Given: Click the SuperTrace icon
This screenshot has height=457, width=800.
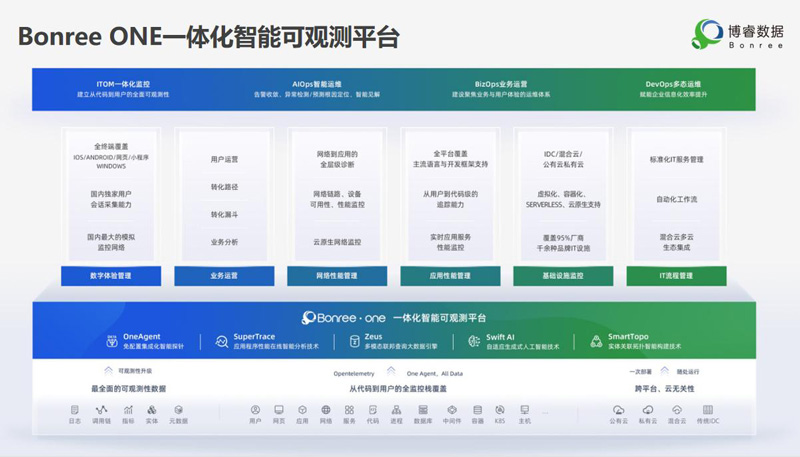Looking at the screenshot, I should pyautogui.click(x=221, y=342).
